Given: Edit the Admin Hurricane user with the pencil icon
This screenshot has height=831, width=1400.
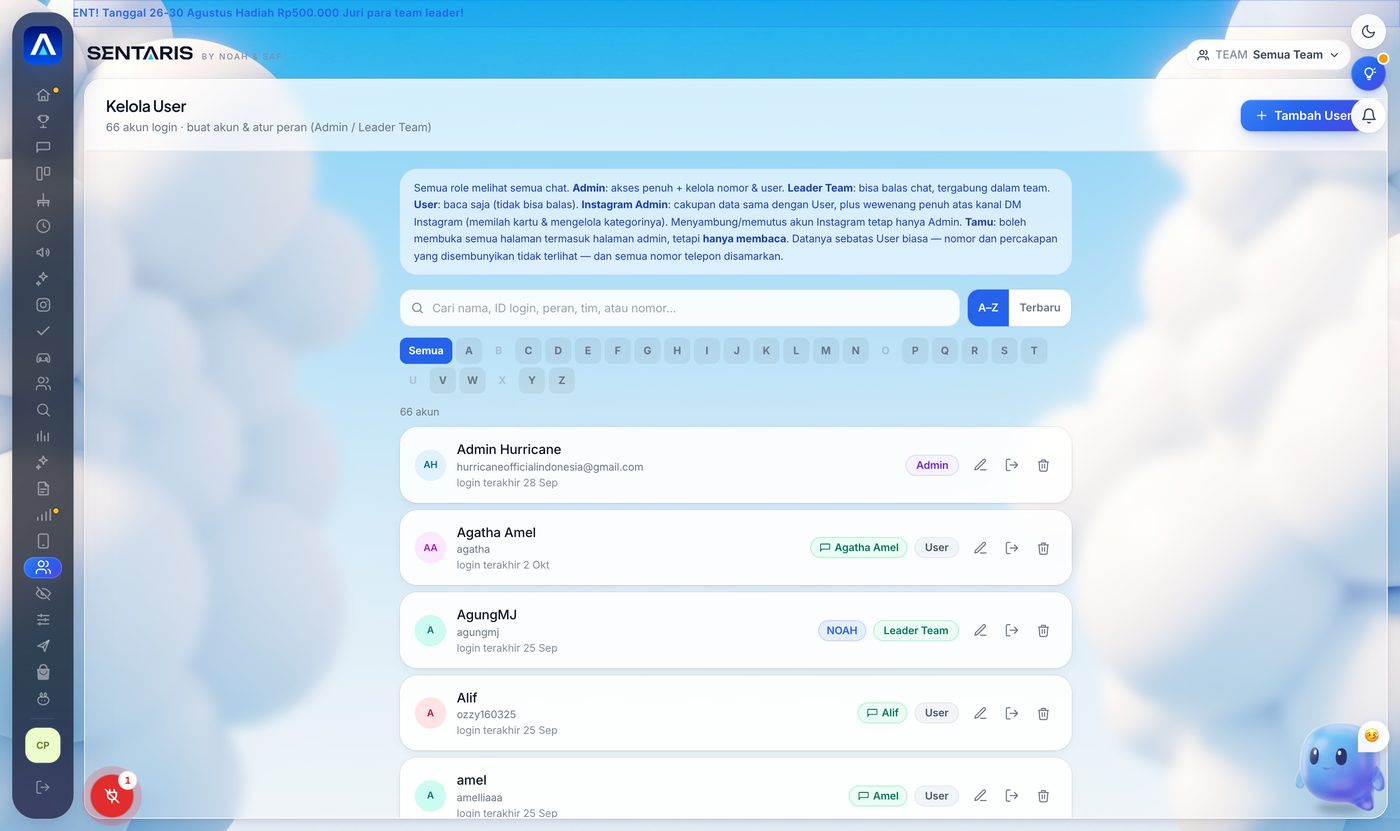Looking at the screenshot, I should [x=980, y=465].
